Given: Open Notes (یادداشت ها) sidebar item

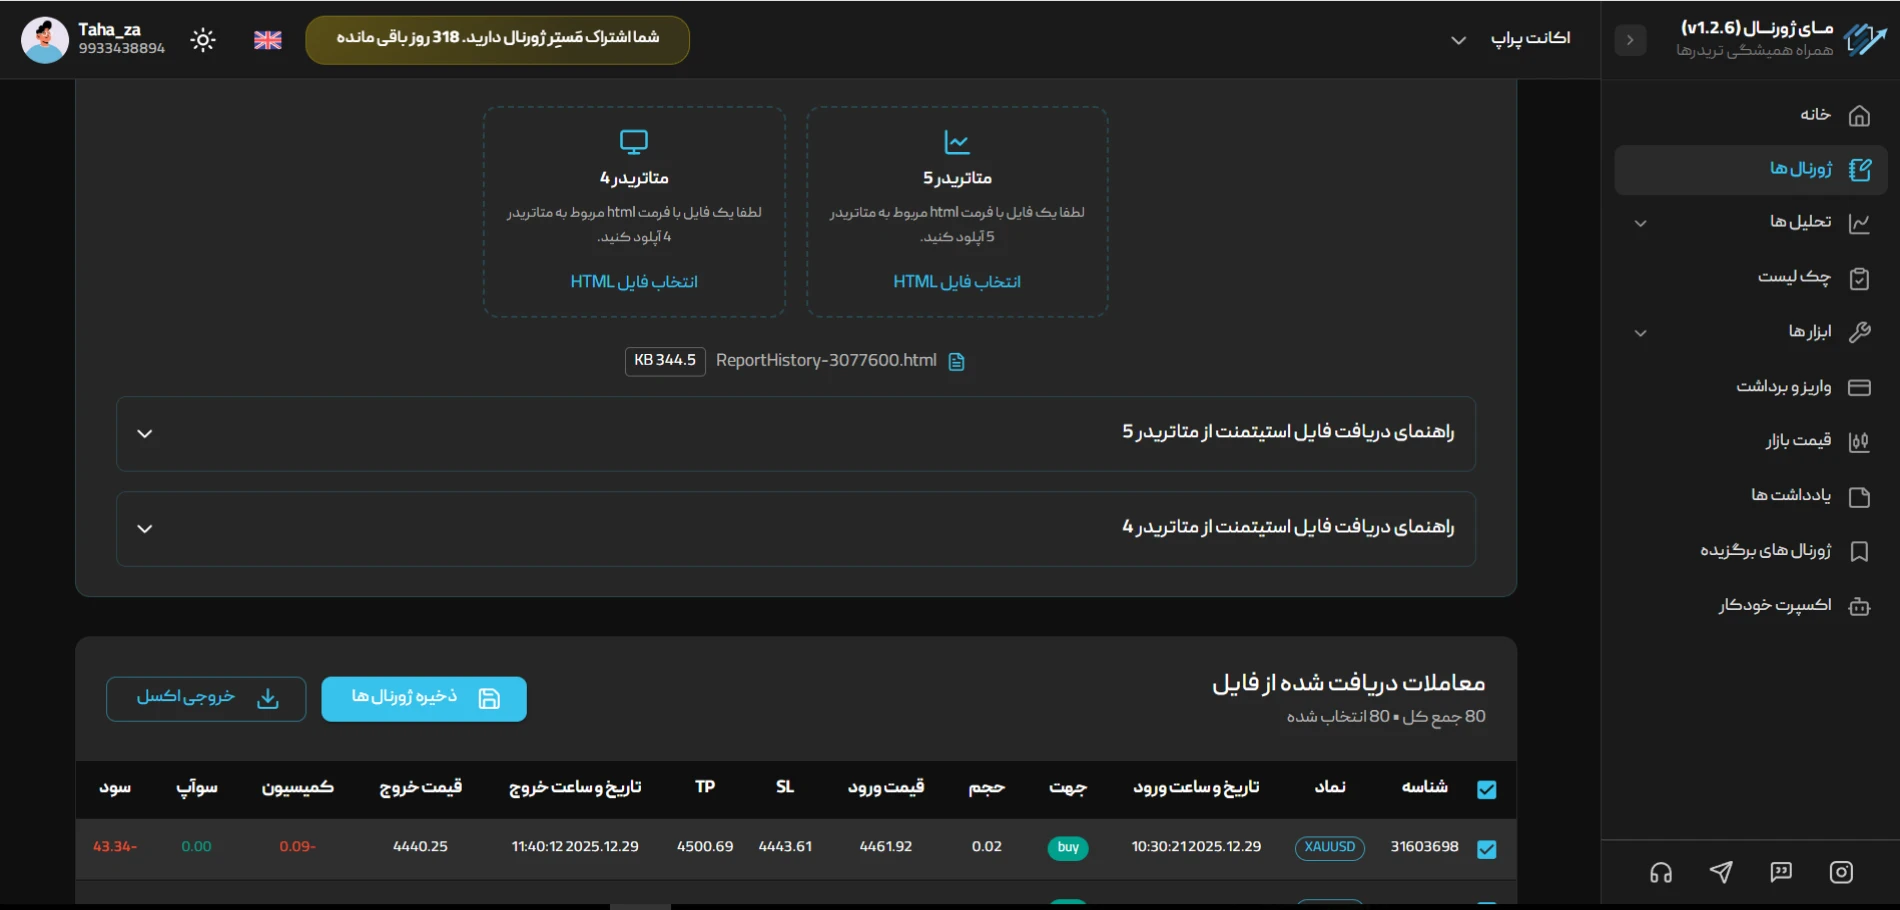Looking at the screenshot, I should click(x=1751, y=496).
